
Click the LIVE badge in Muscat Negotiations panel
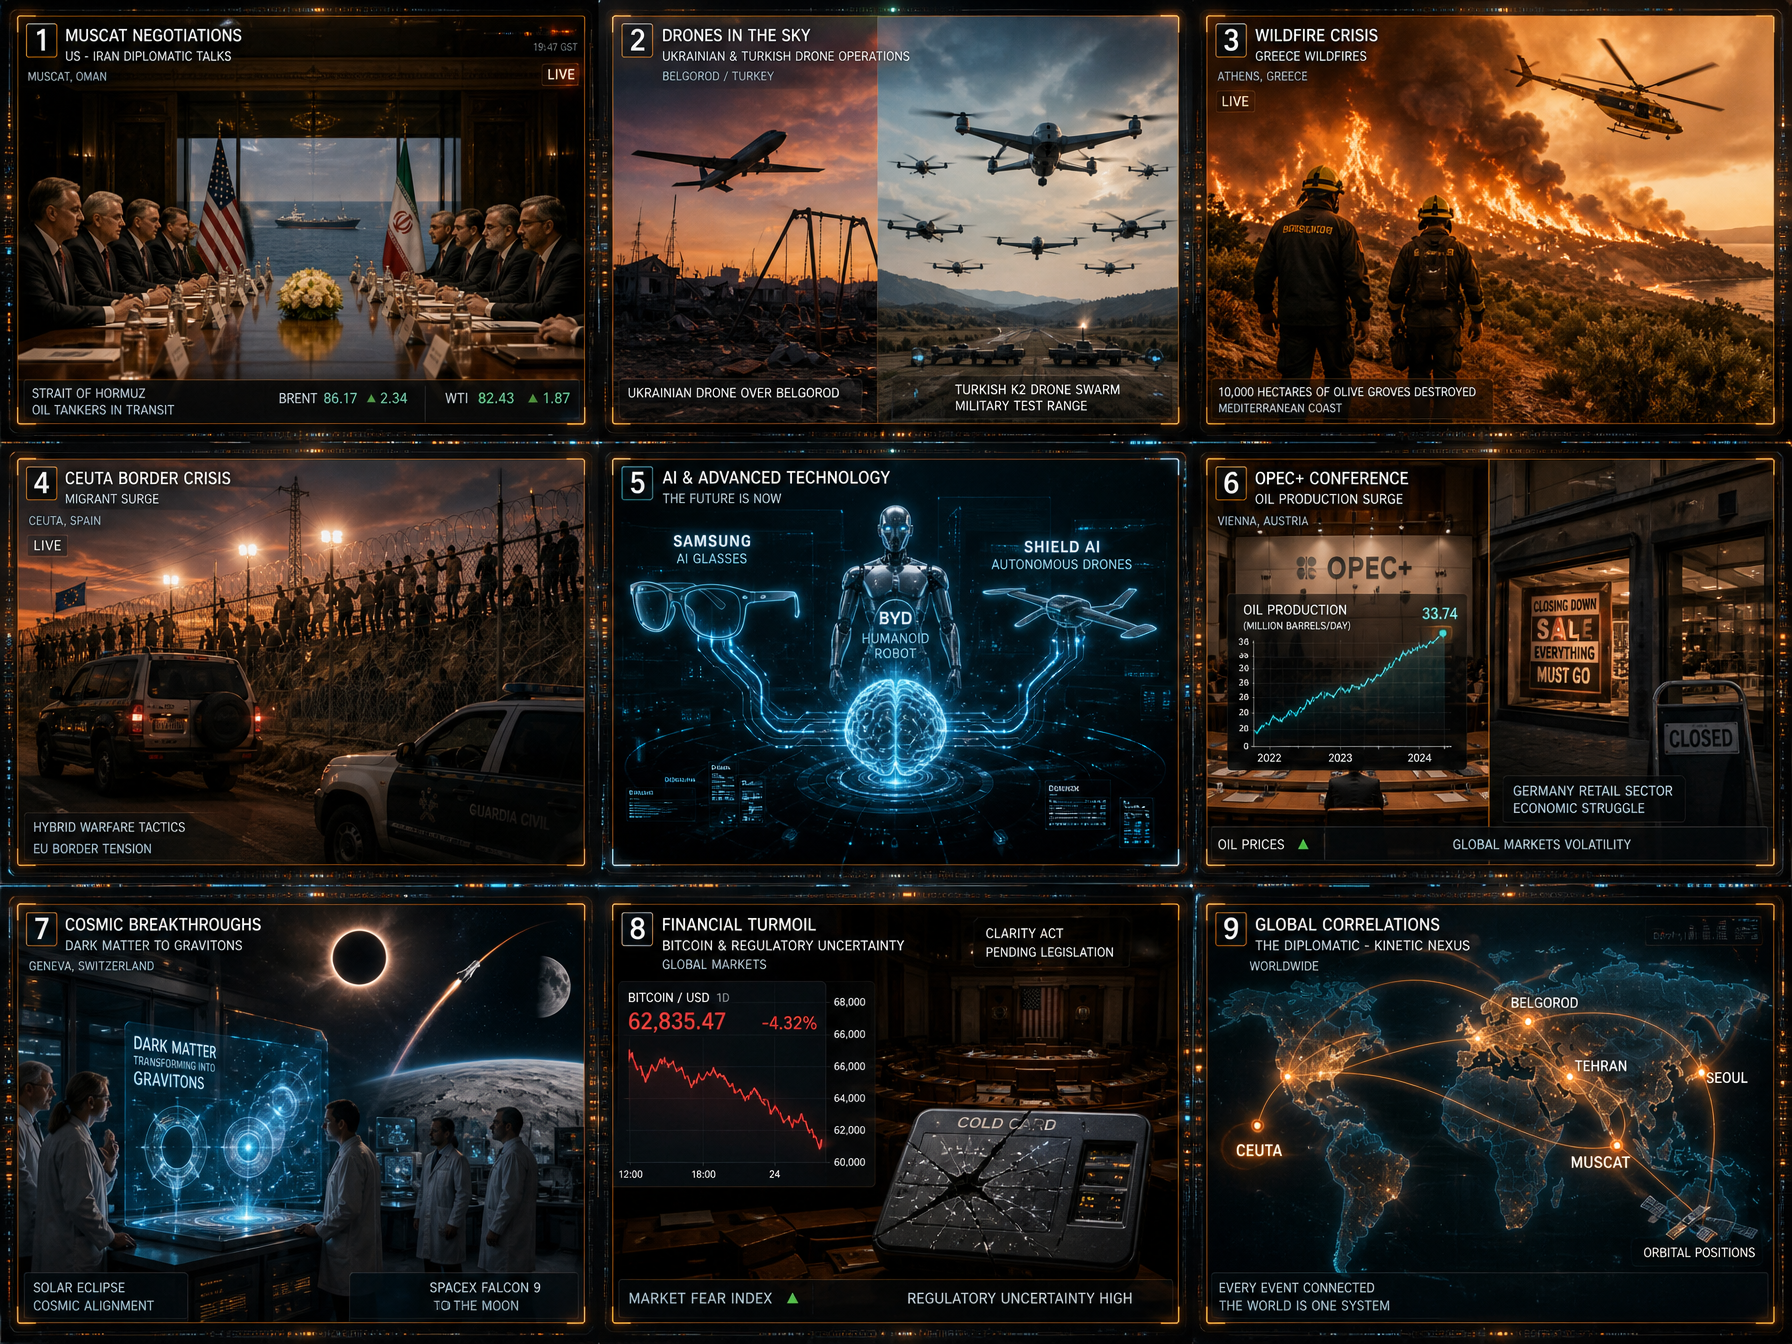point(561,74)
